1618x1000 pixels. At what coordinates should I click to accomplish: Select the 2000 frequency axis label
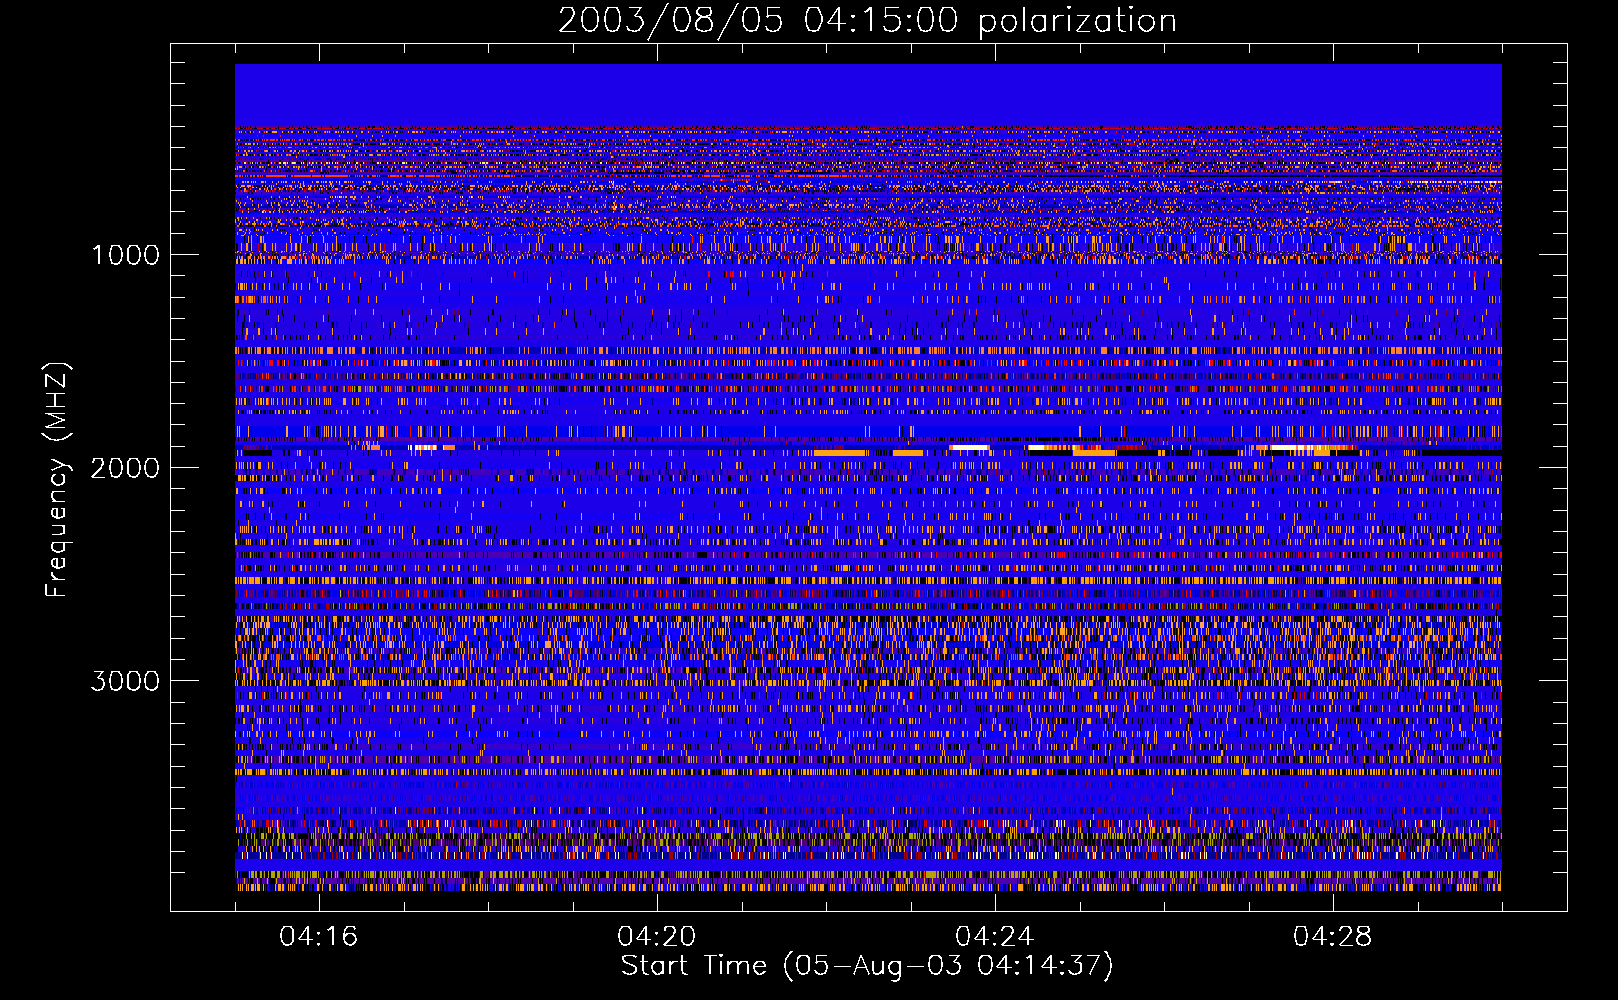click(125, 468)
